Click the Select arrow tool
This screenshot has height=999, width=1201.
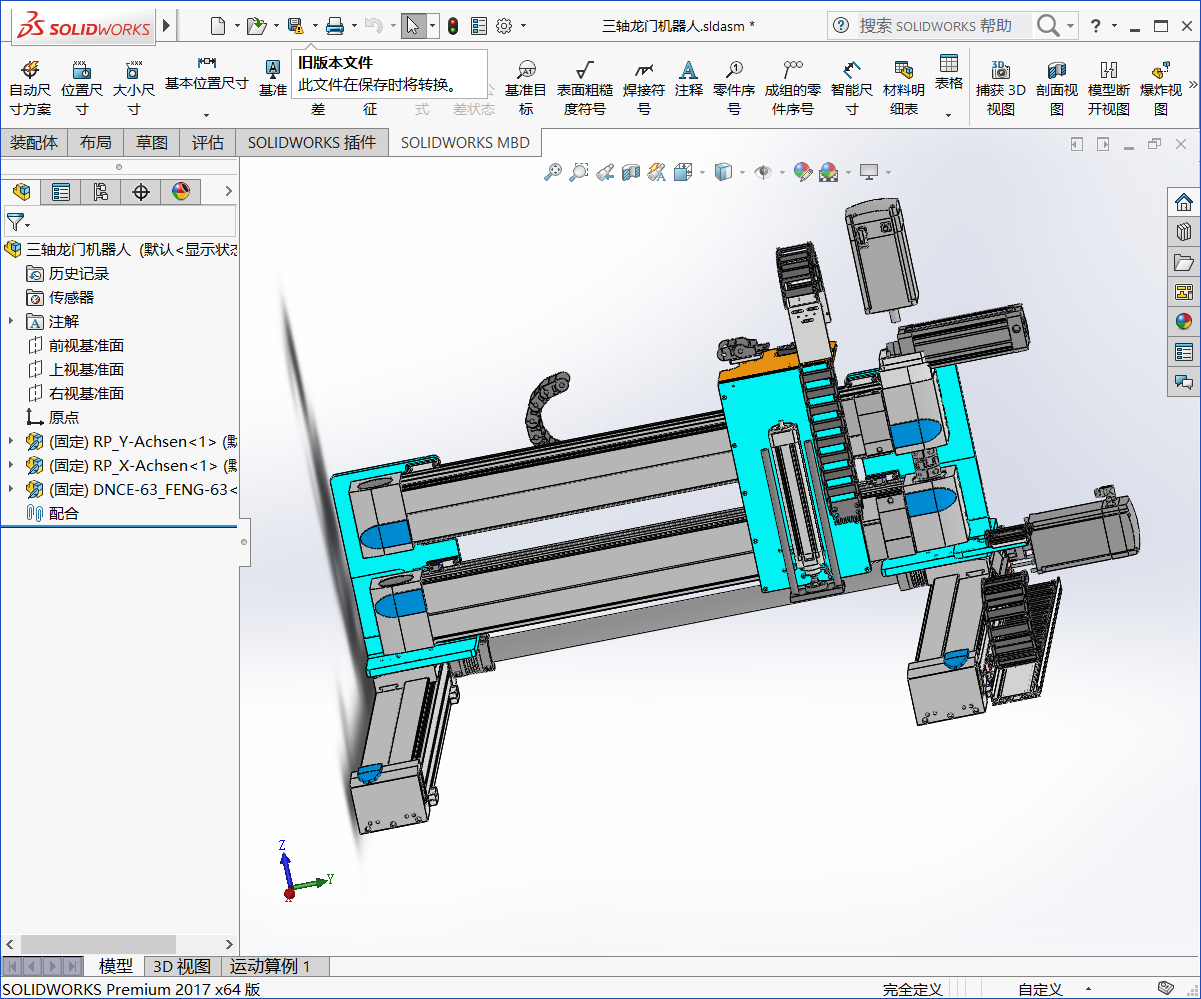point(412,25)
